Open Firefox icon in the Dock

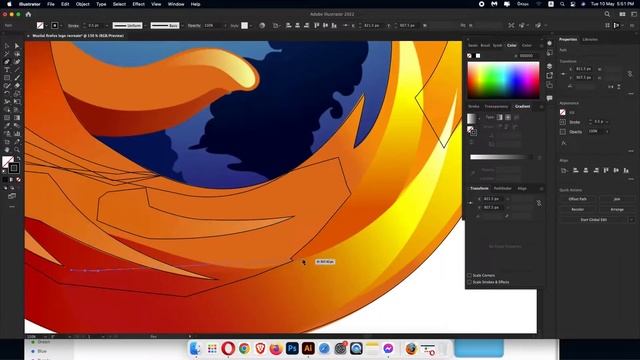click(276, 349)
